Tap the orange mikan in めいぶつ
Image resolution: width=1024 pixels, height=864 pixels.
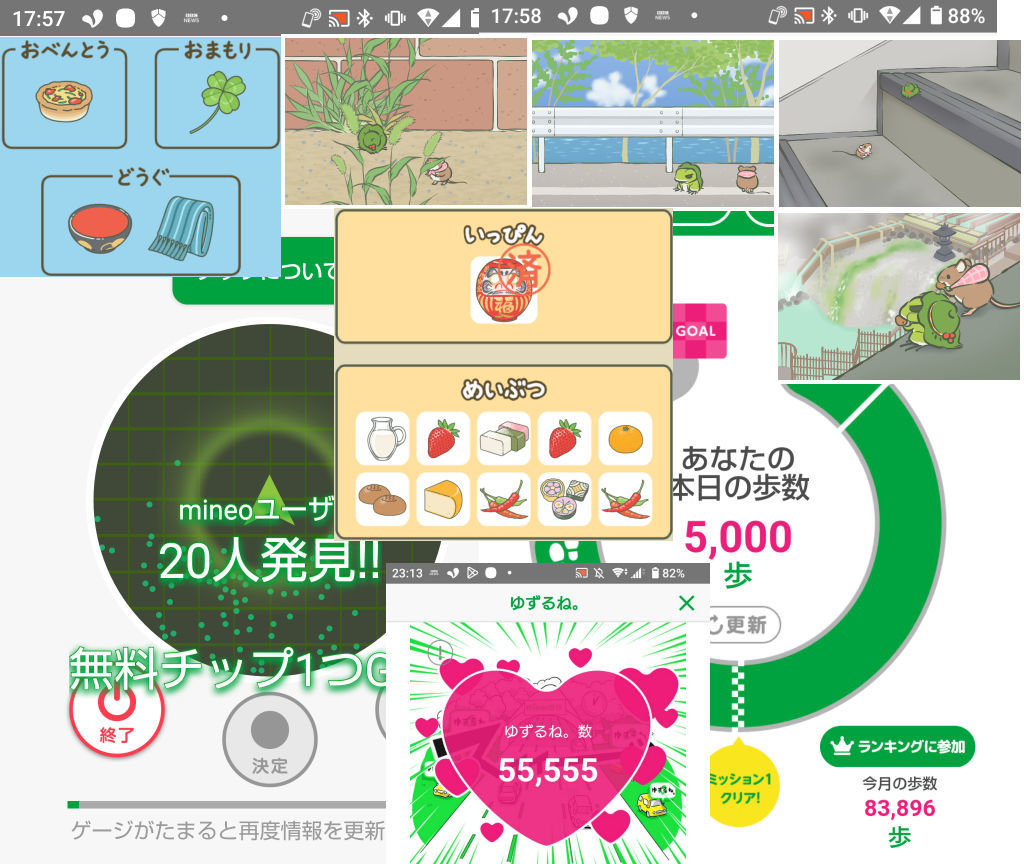[x=625, y=438]
